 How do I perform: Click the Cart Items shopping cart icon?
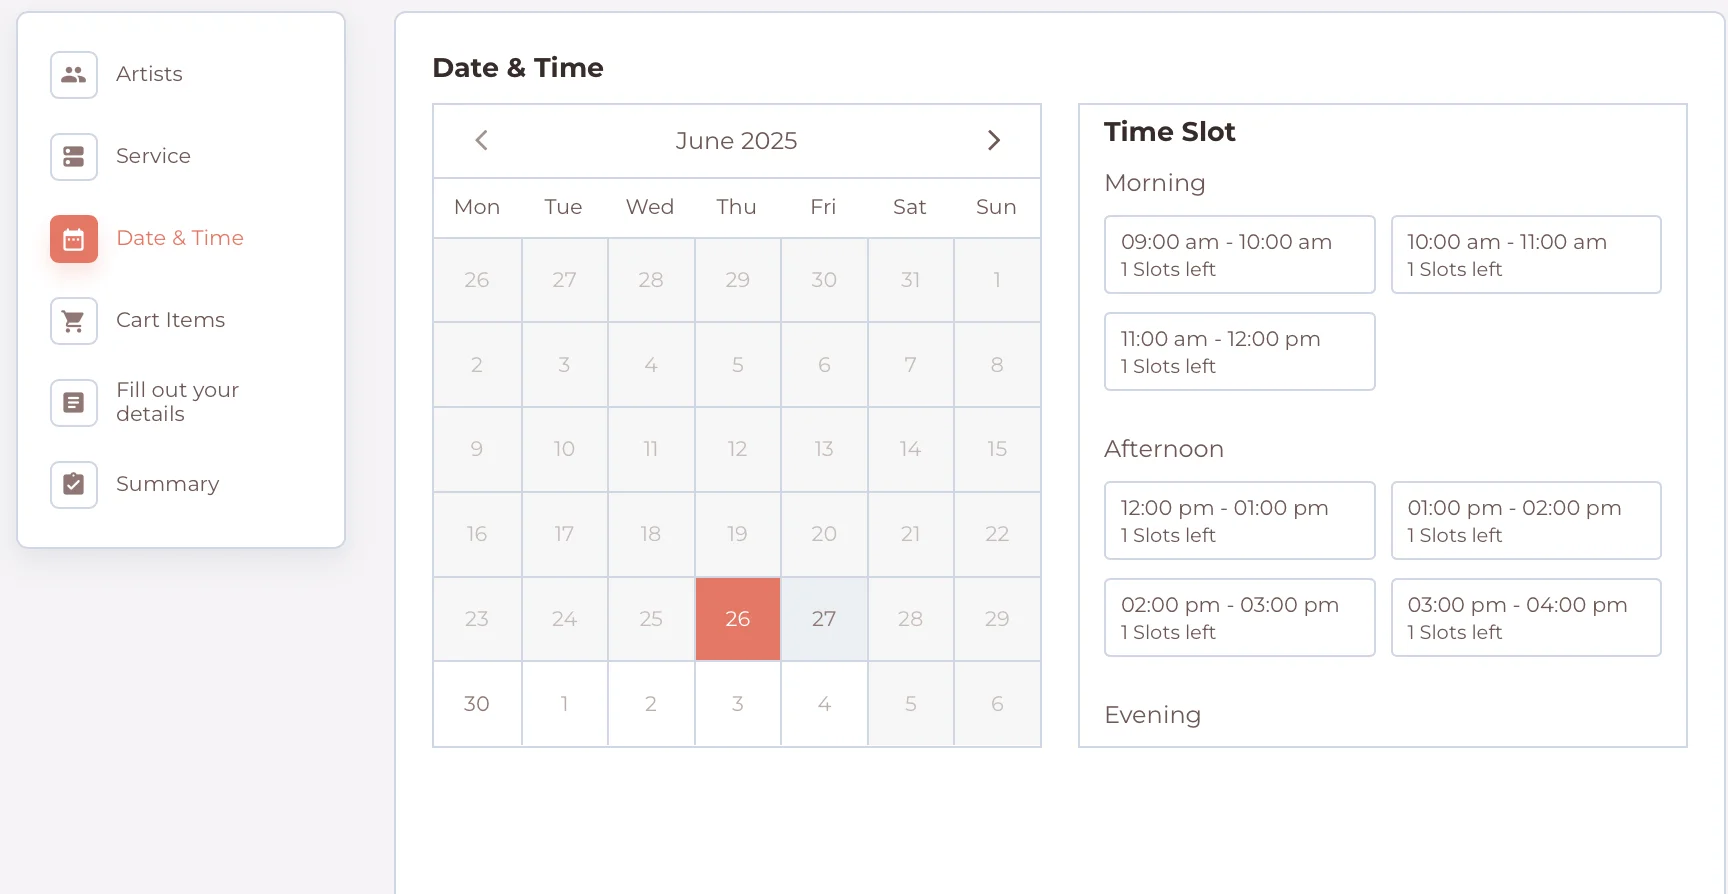click(x=74, y=321)
